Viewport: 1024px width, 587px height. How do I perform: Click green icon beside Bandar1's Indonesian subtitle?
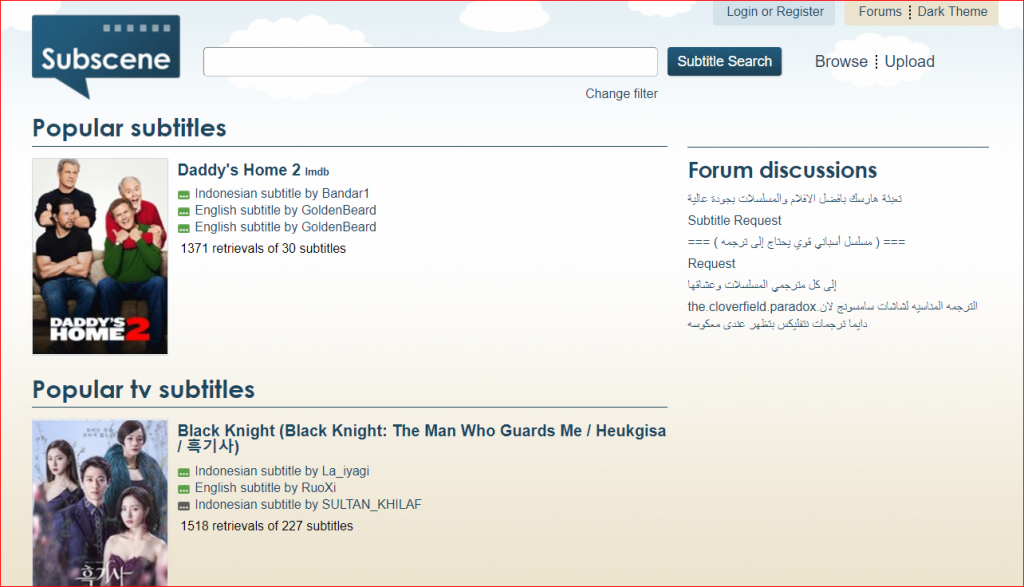click(x=184, y=194)
